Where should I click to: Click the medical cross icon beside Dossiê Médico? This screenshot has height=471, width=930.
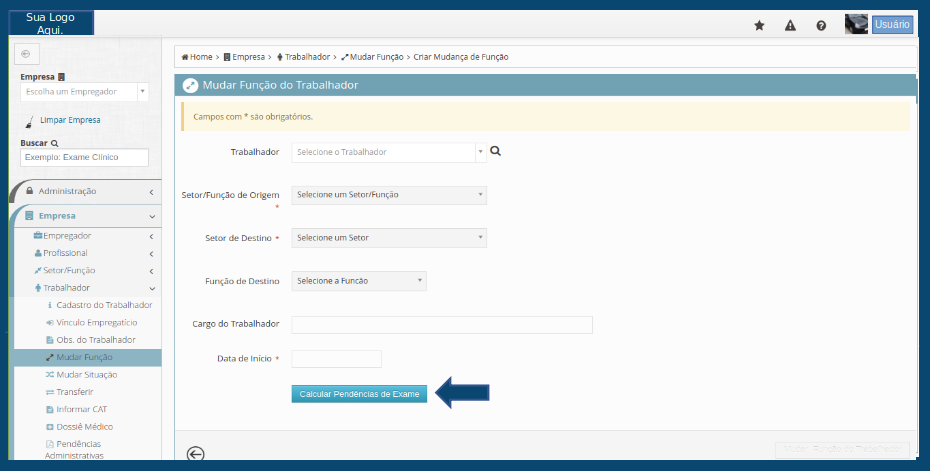(x=50, y=427)
